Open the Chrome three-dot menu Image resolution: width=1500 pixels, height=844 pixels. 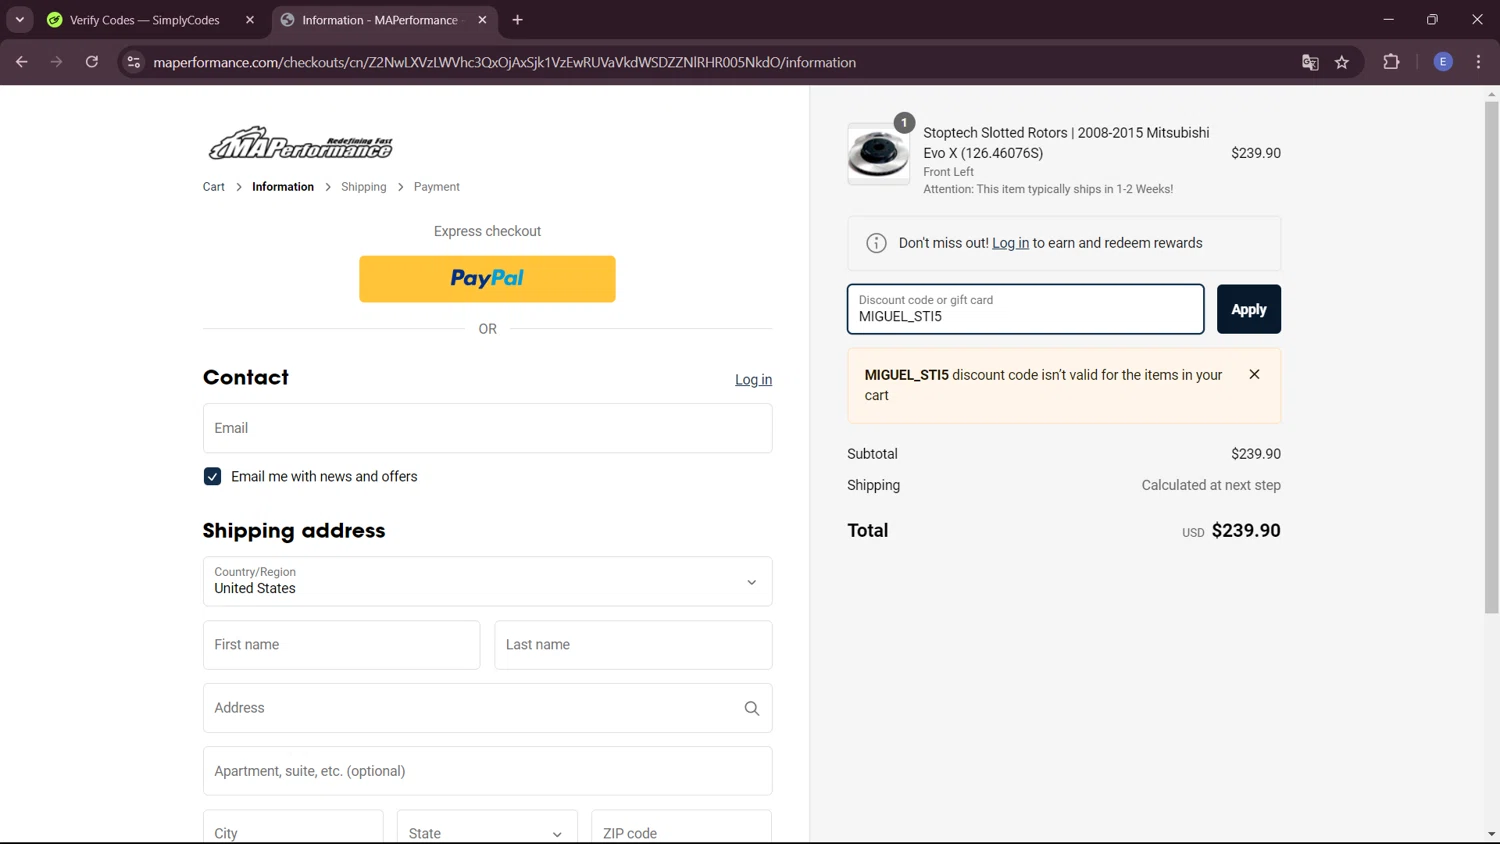(x=1478, y=62)
